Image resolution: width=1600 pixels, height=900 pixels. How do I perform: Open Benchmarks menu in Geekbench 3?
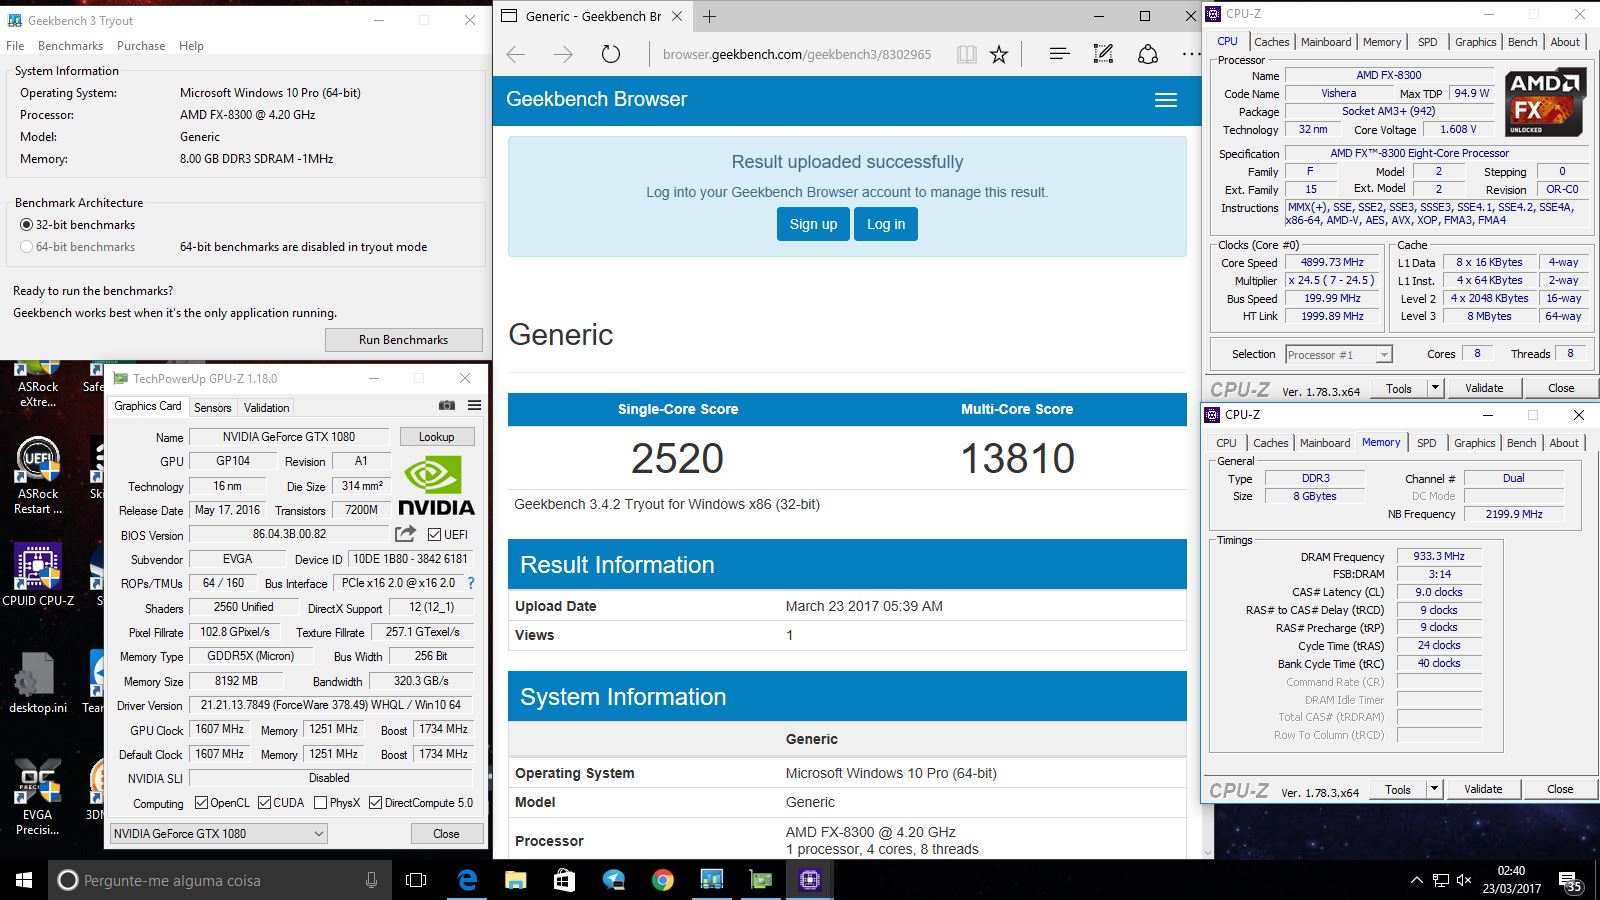70,46
